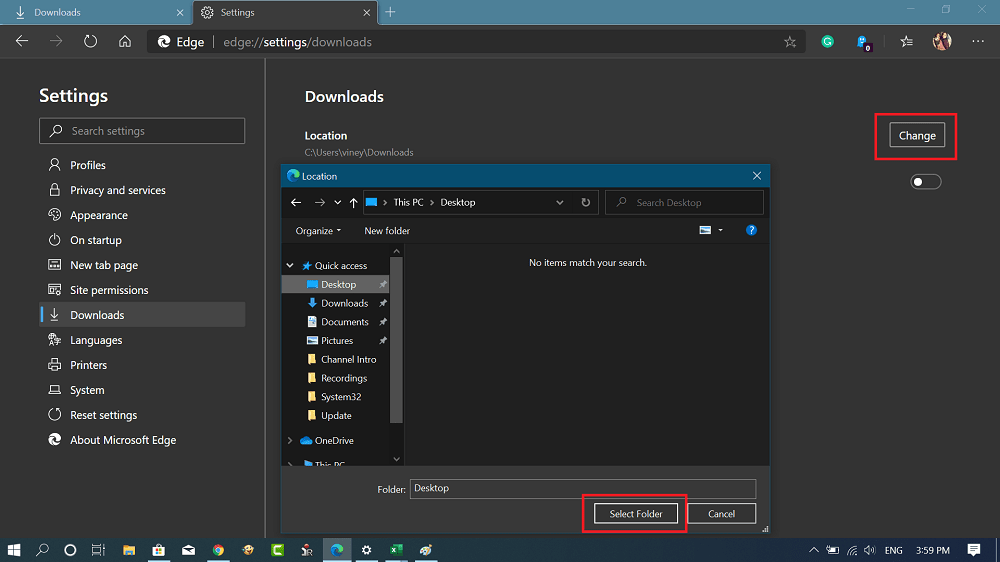The image size is (1000, 562).
Task: Open the Favorites list icon
Action: click(x=906, y=41)
